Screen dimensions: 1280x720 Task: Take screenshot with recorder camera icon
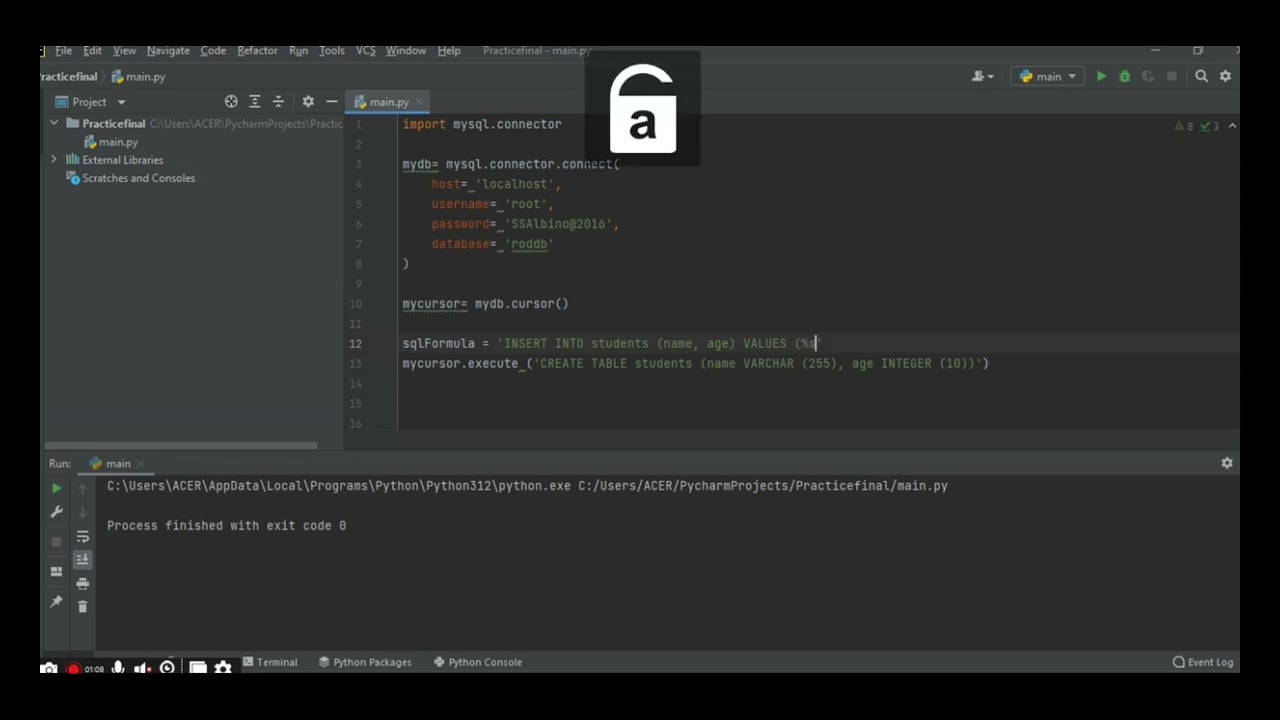(x=49, y=667)
